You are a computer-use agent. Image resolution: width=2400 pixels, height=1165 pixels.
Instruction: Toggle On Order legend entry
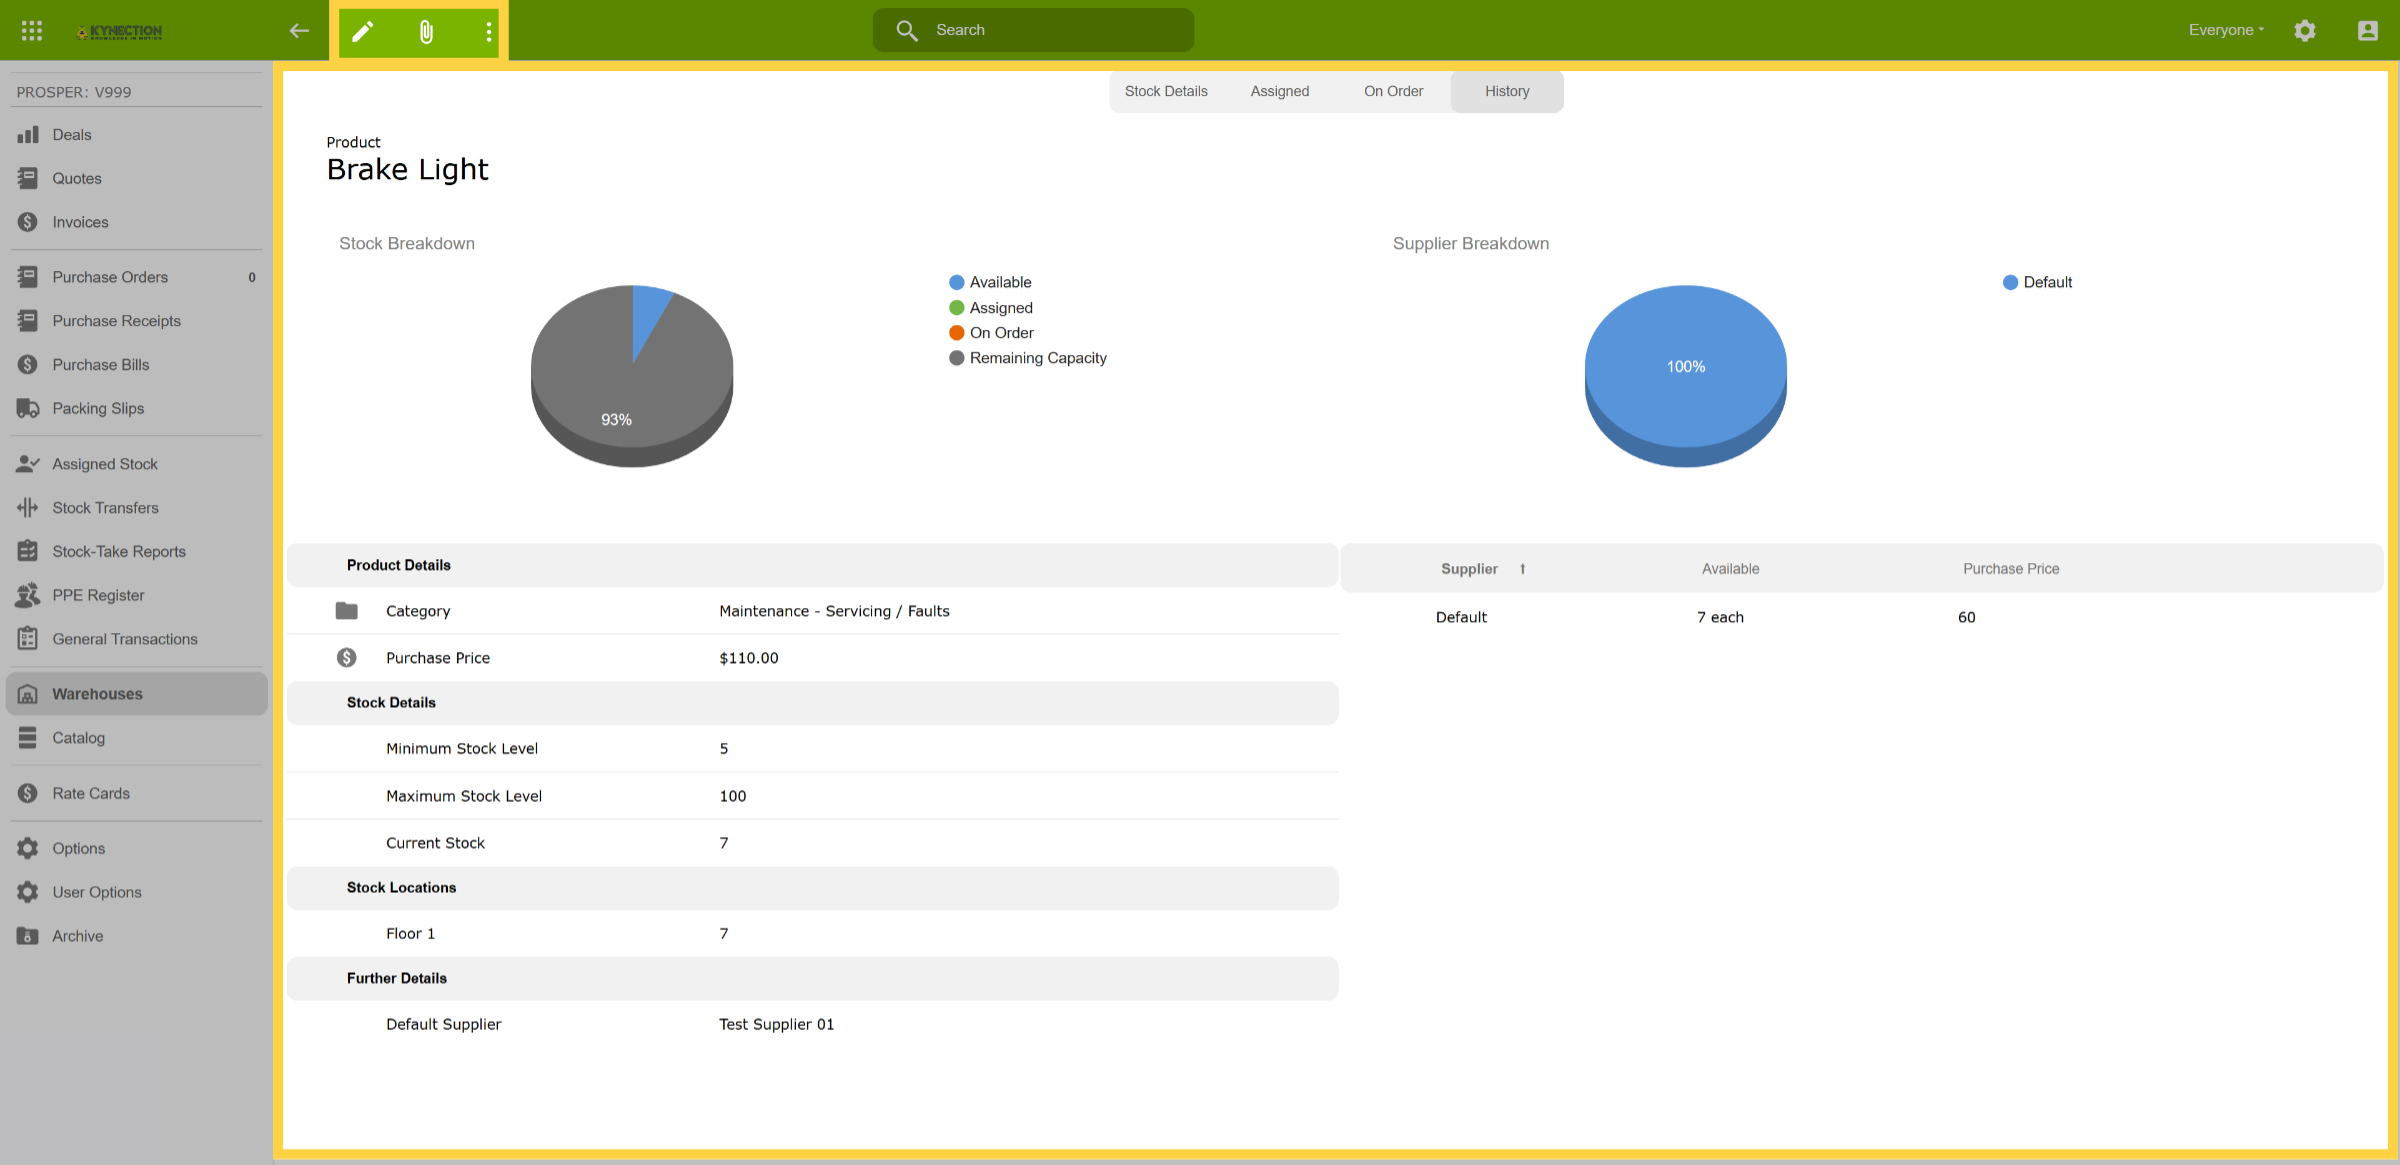[991, 333]
